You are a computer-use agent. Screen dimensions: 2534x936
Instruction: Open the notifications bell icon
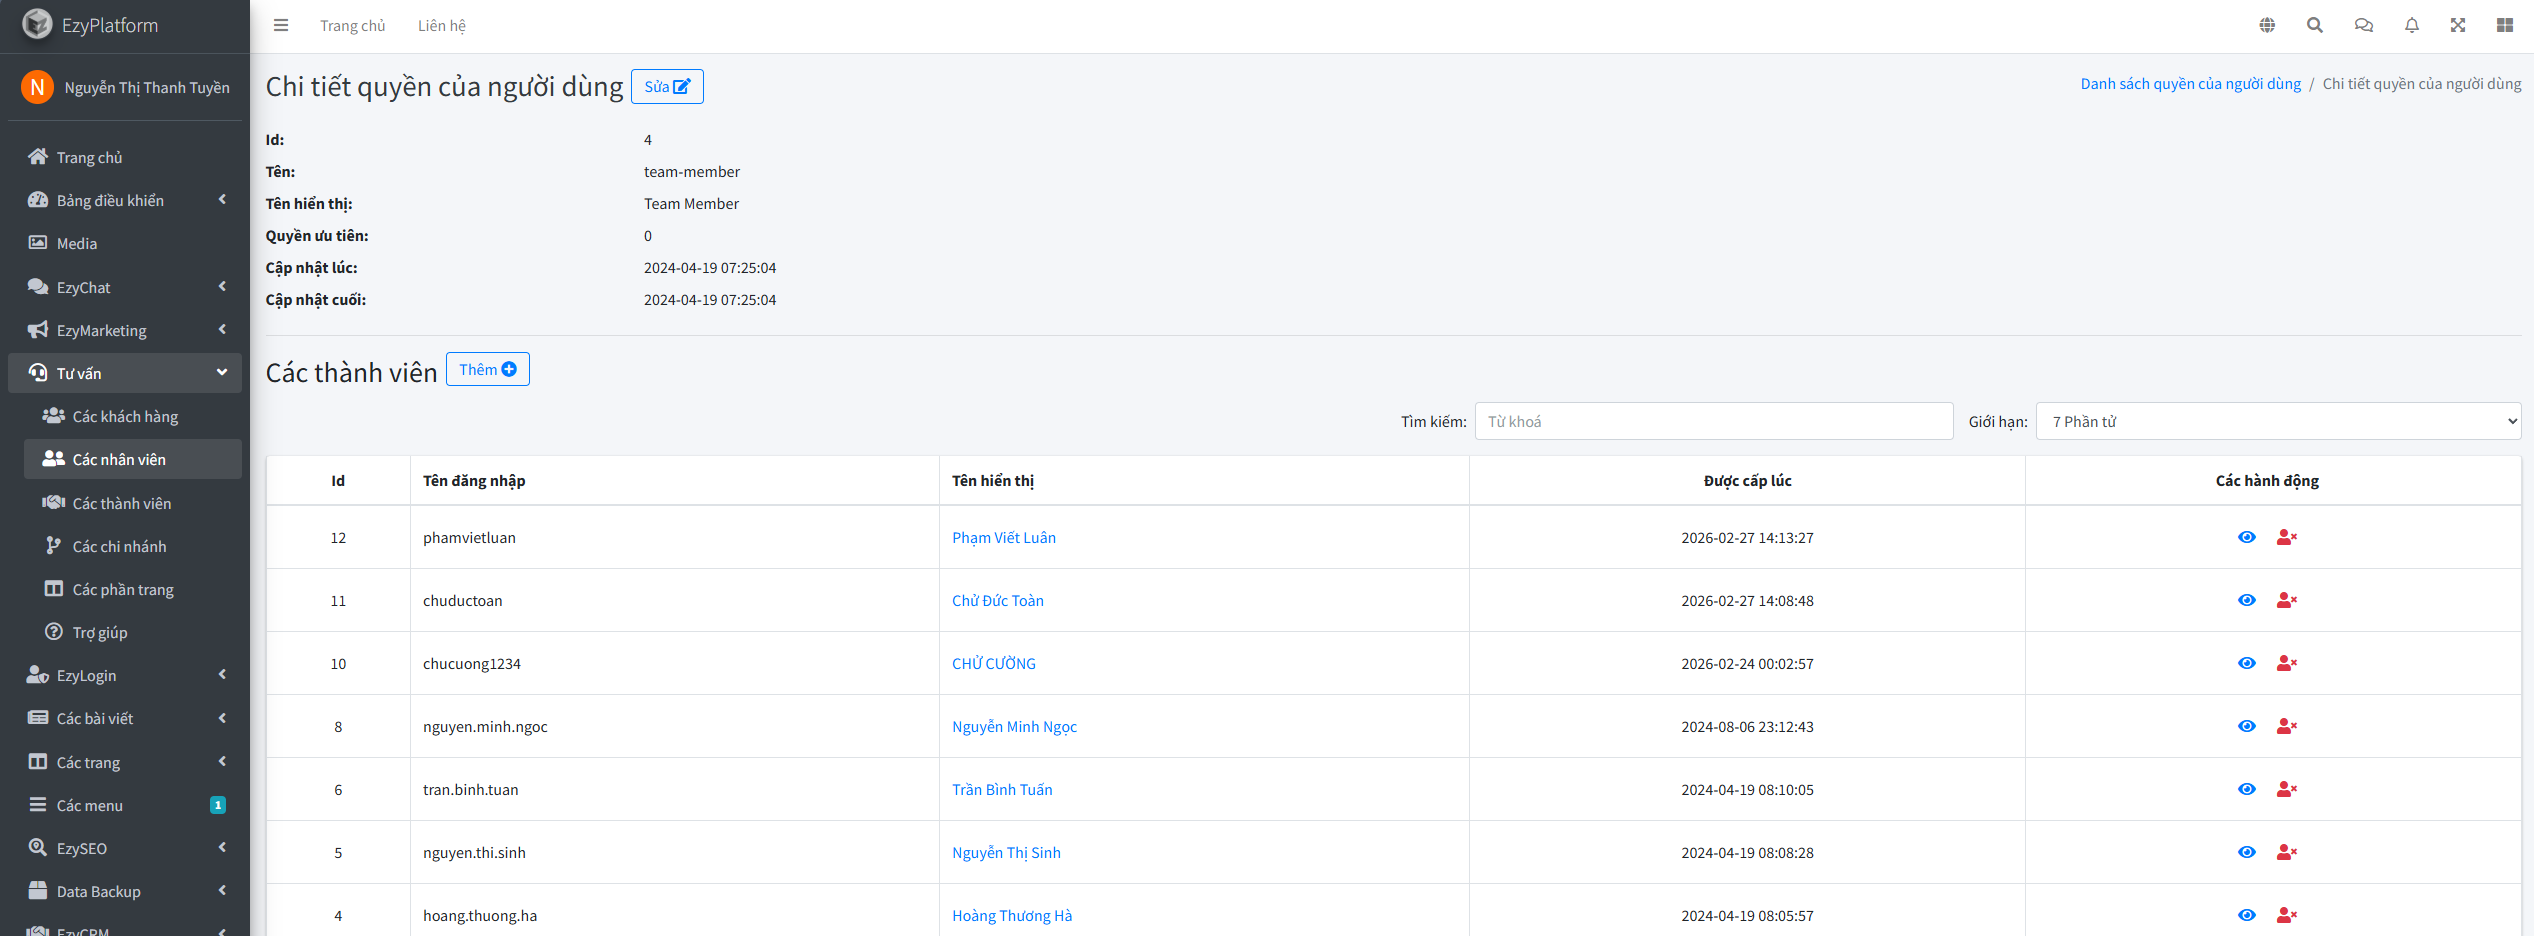(x=2411, y=26)
